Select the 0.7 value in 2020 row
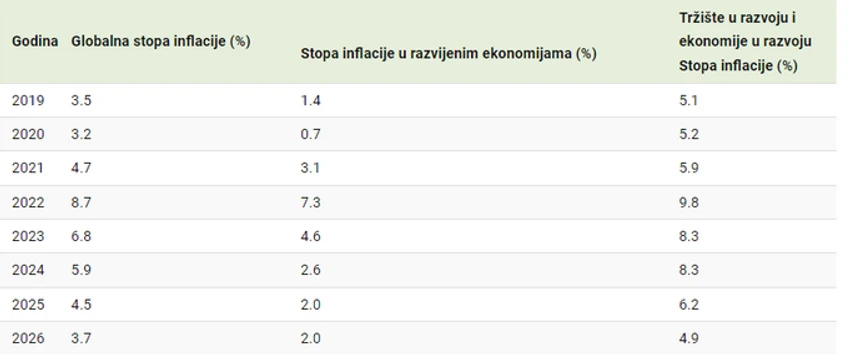The width and height of the screenshot is (850, 364). pyautogui.click(x=311, y=134)
